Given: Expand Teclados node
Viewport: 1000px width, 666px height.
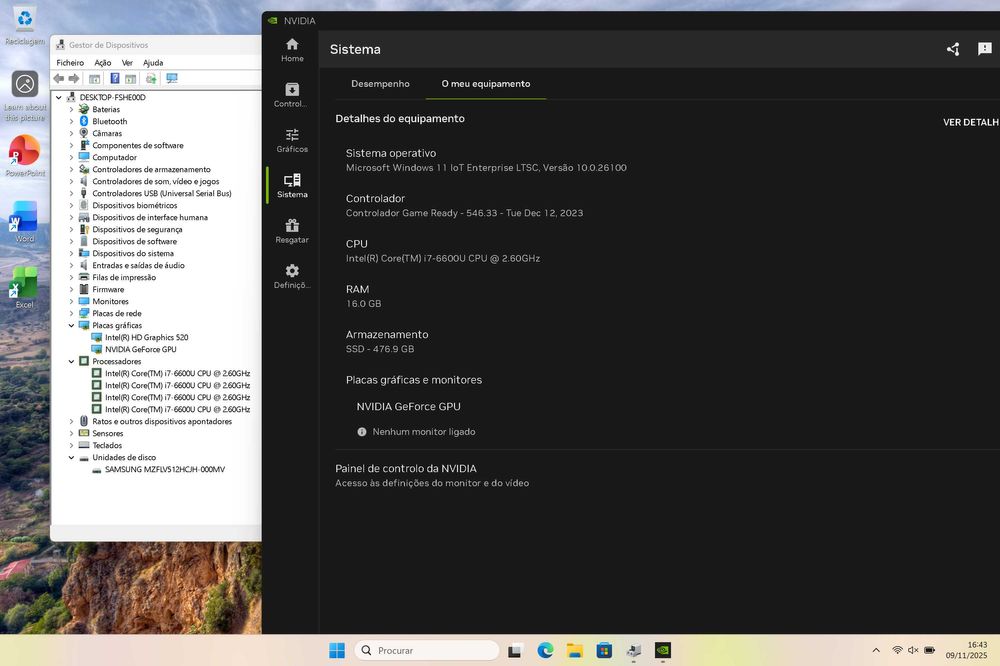Looking at the screenshot, I should [71, 445].
